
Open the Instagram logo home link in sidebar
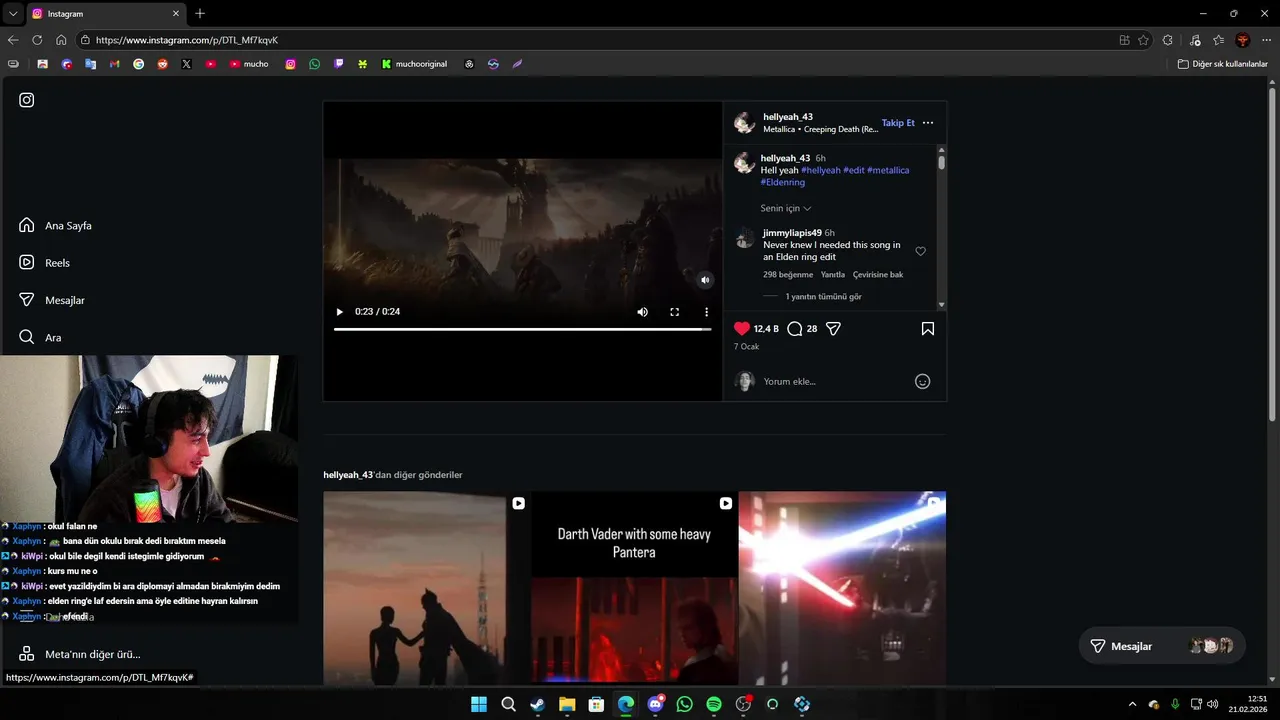coord(27,100)
